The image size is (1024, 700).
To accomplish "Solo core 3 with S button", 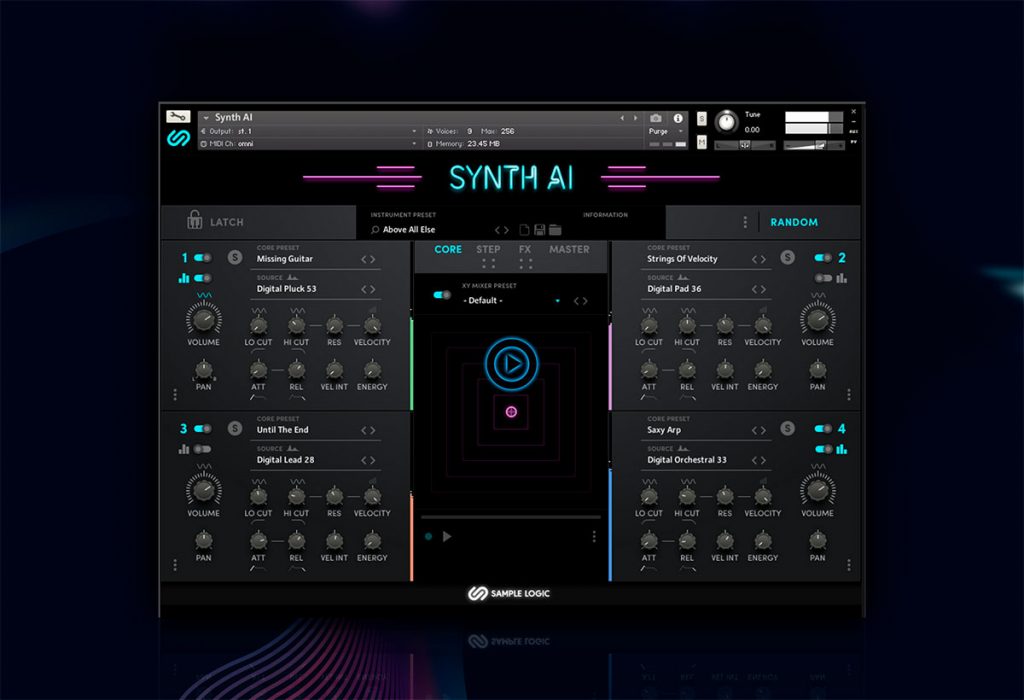I will pyautogui.click(x=235, y=428).
